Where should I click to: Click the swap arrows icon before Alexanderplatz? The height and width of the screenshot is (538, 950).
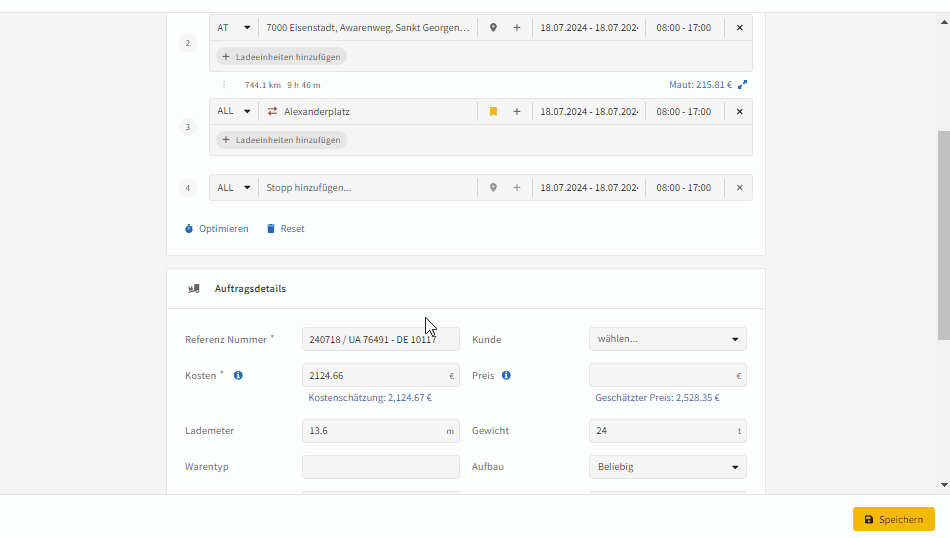point(273,111)
